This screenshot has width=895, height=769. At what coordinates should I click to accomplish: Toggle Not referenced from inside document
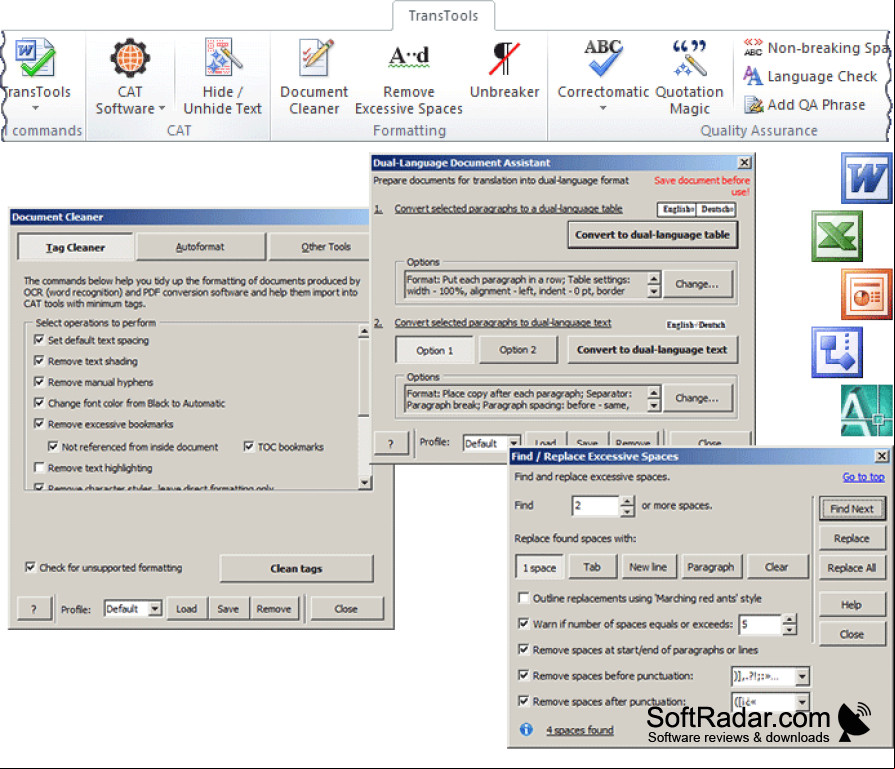(53, 446)
